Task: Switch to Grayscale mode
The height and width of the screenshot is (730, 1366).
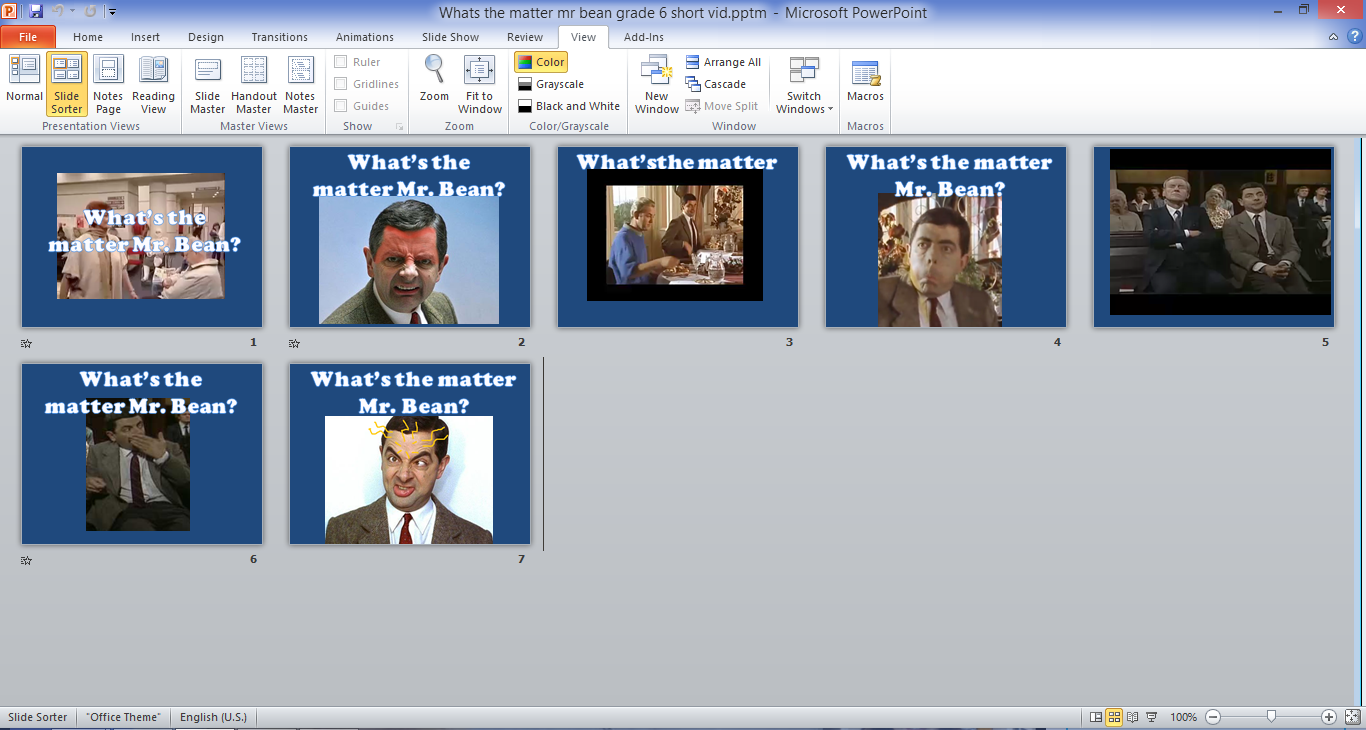Action: (x=551, y=84)
